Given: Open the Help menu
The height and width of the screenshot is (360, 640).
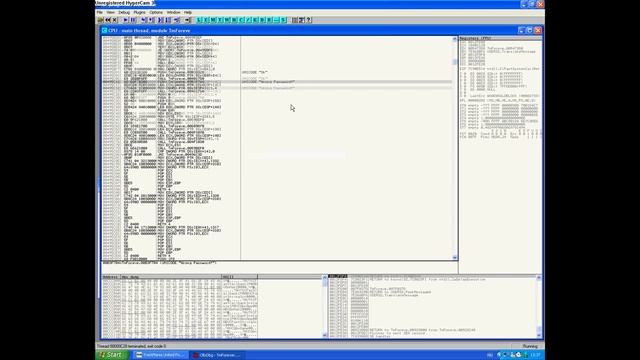Looking at the screenshot, I should [x=188, y=13].
